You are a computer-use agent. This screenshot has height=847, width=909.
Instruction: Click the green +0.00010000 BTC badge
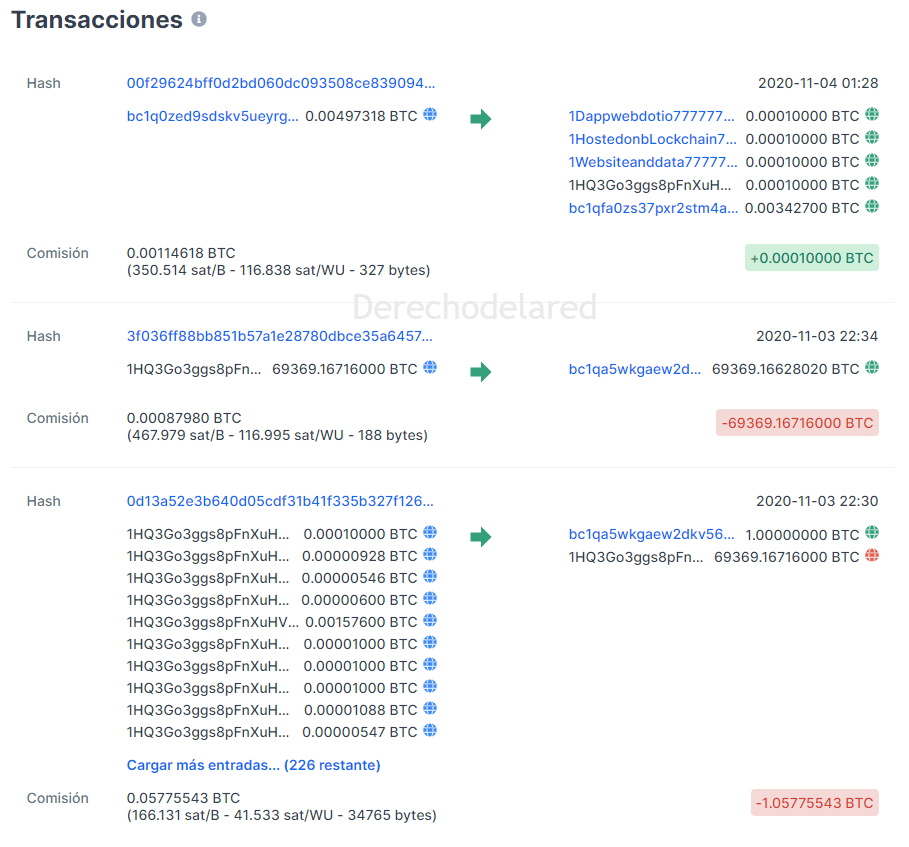[x=812, y=258]
